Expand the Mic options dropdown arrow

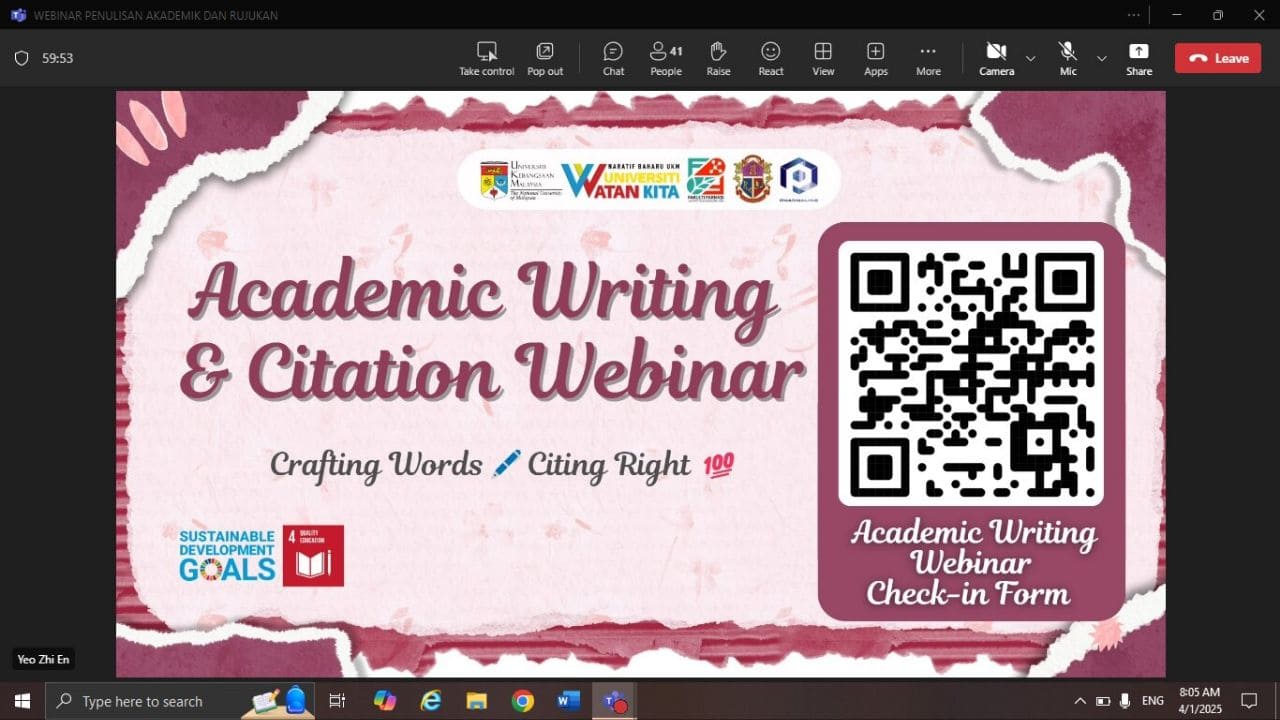[1101, 58]
